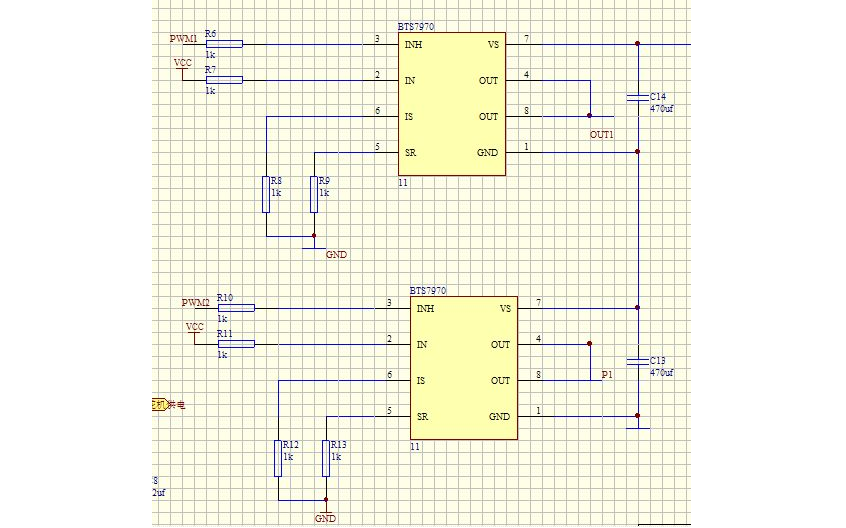Click the vertical resistor R12
Screen dimensions: 846x528
278,458
